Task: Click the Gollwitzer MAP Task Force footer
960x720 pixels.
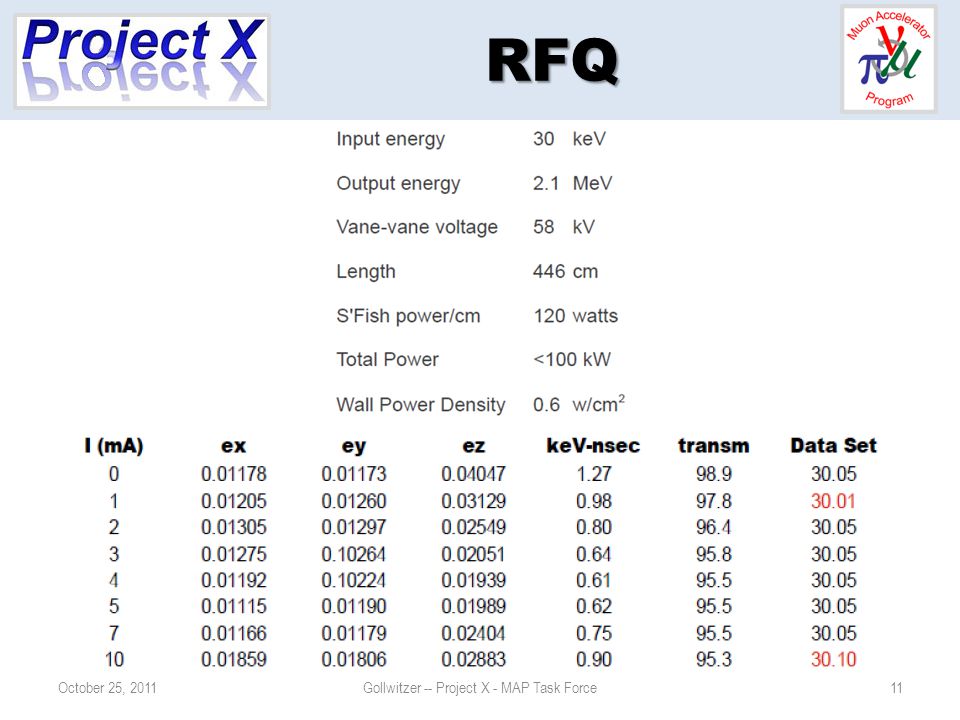Action: coord(479,688)
